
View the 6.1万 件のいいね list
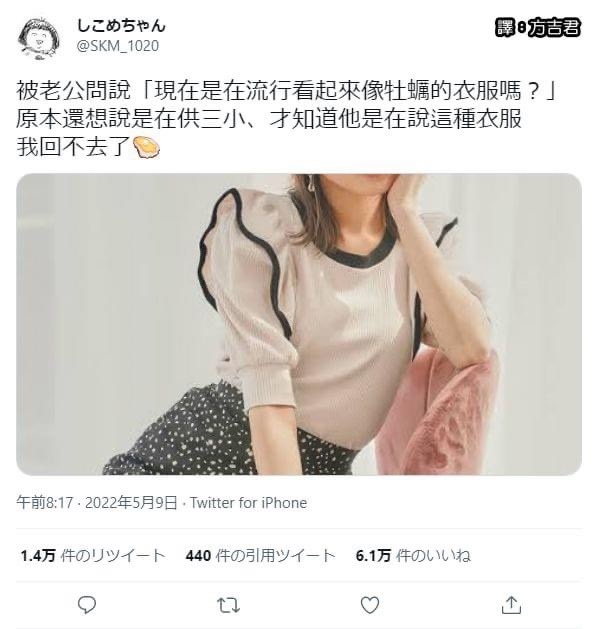click(x=413, y=556)
